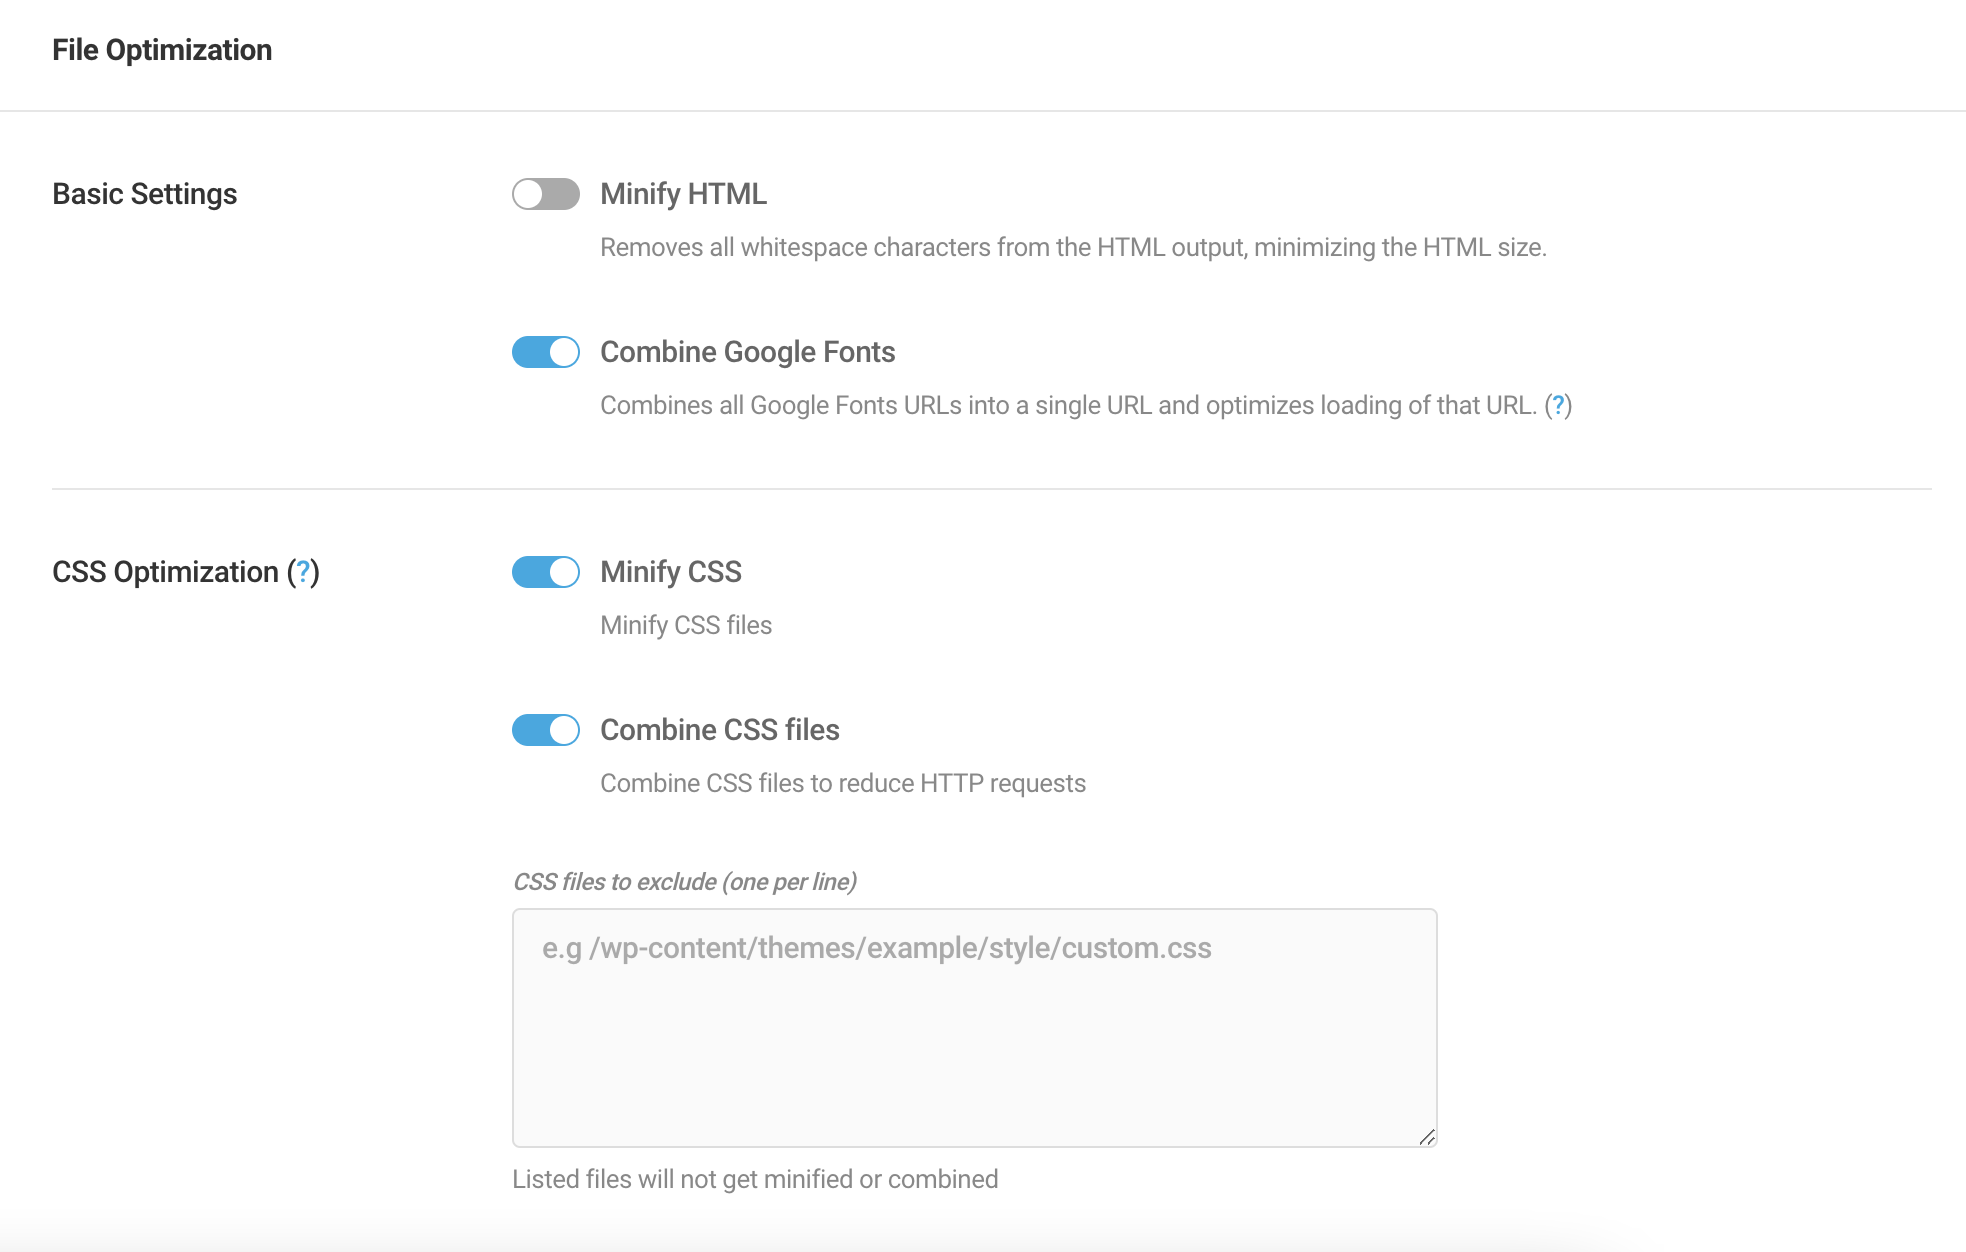This screenshot has height=1252, width=1966.
Task: Toggle the Minify HTML switch on
Action: coord(545,193)
